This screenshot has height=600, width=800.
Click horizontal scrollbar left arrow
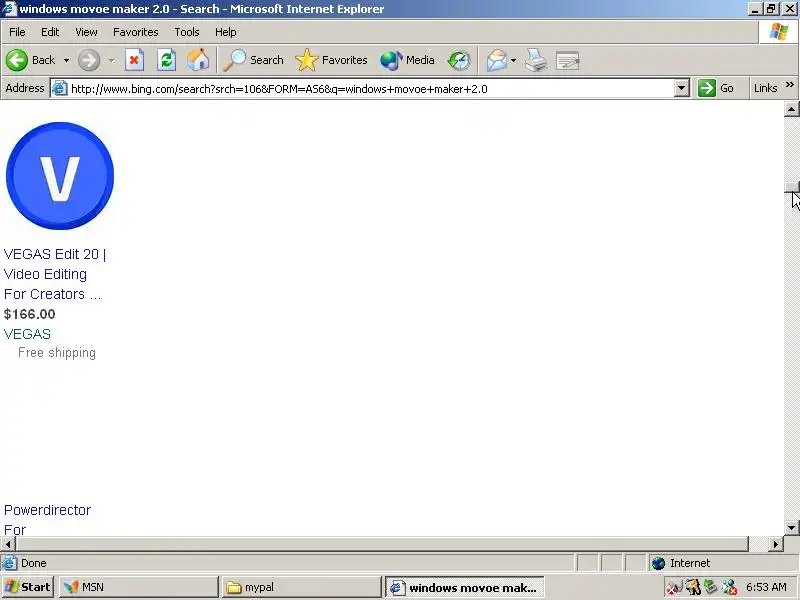click(8, 544)
